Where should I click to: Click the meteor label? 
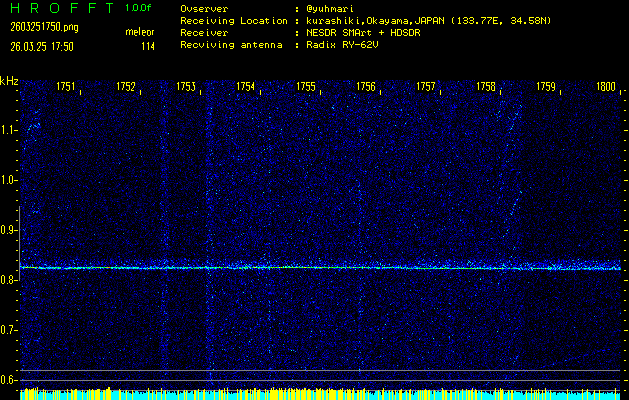(x=140, y=32)
